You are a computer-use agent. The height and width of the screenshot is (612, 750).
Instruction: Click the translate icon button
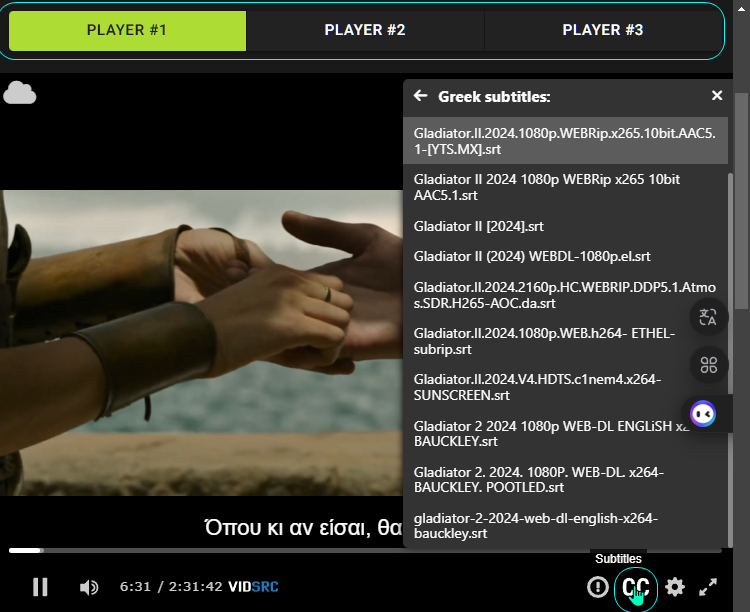pyautogui.click(x=708, y=317)
